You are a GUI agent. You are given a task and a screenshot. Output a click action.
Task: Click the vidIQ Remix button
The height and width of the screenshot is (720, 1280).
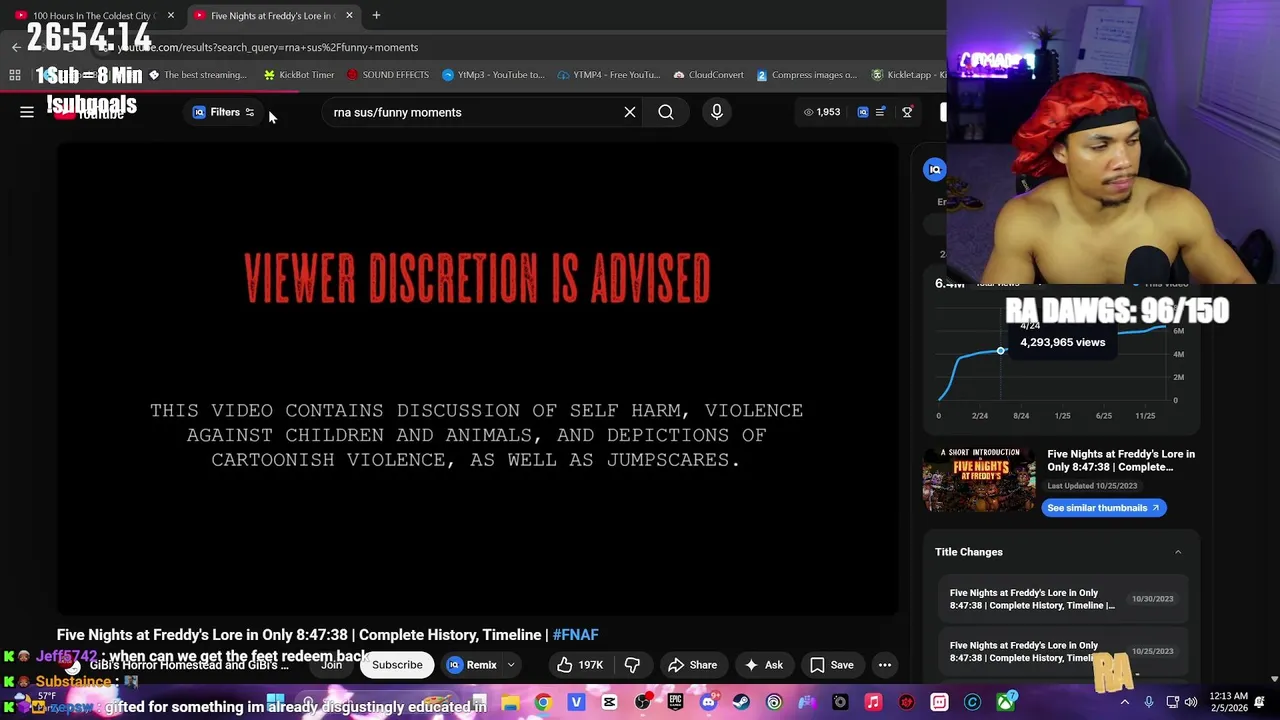tap(472, 665)
